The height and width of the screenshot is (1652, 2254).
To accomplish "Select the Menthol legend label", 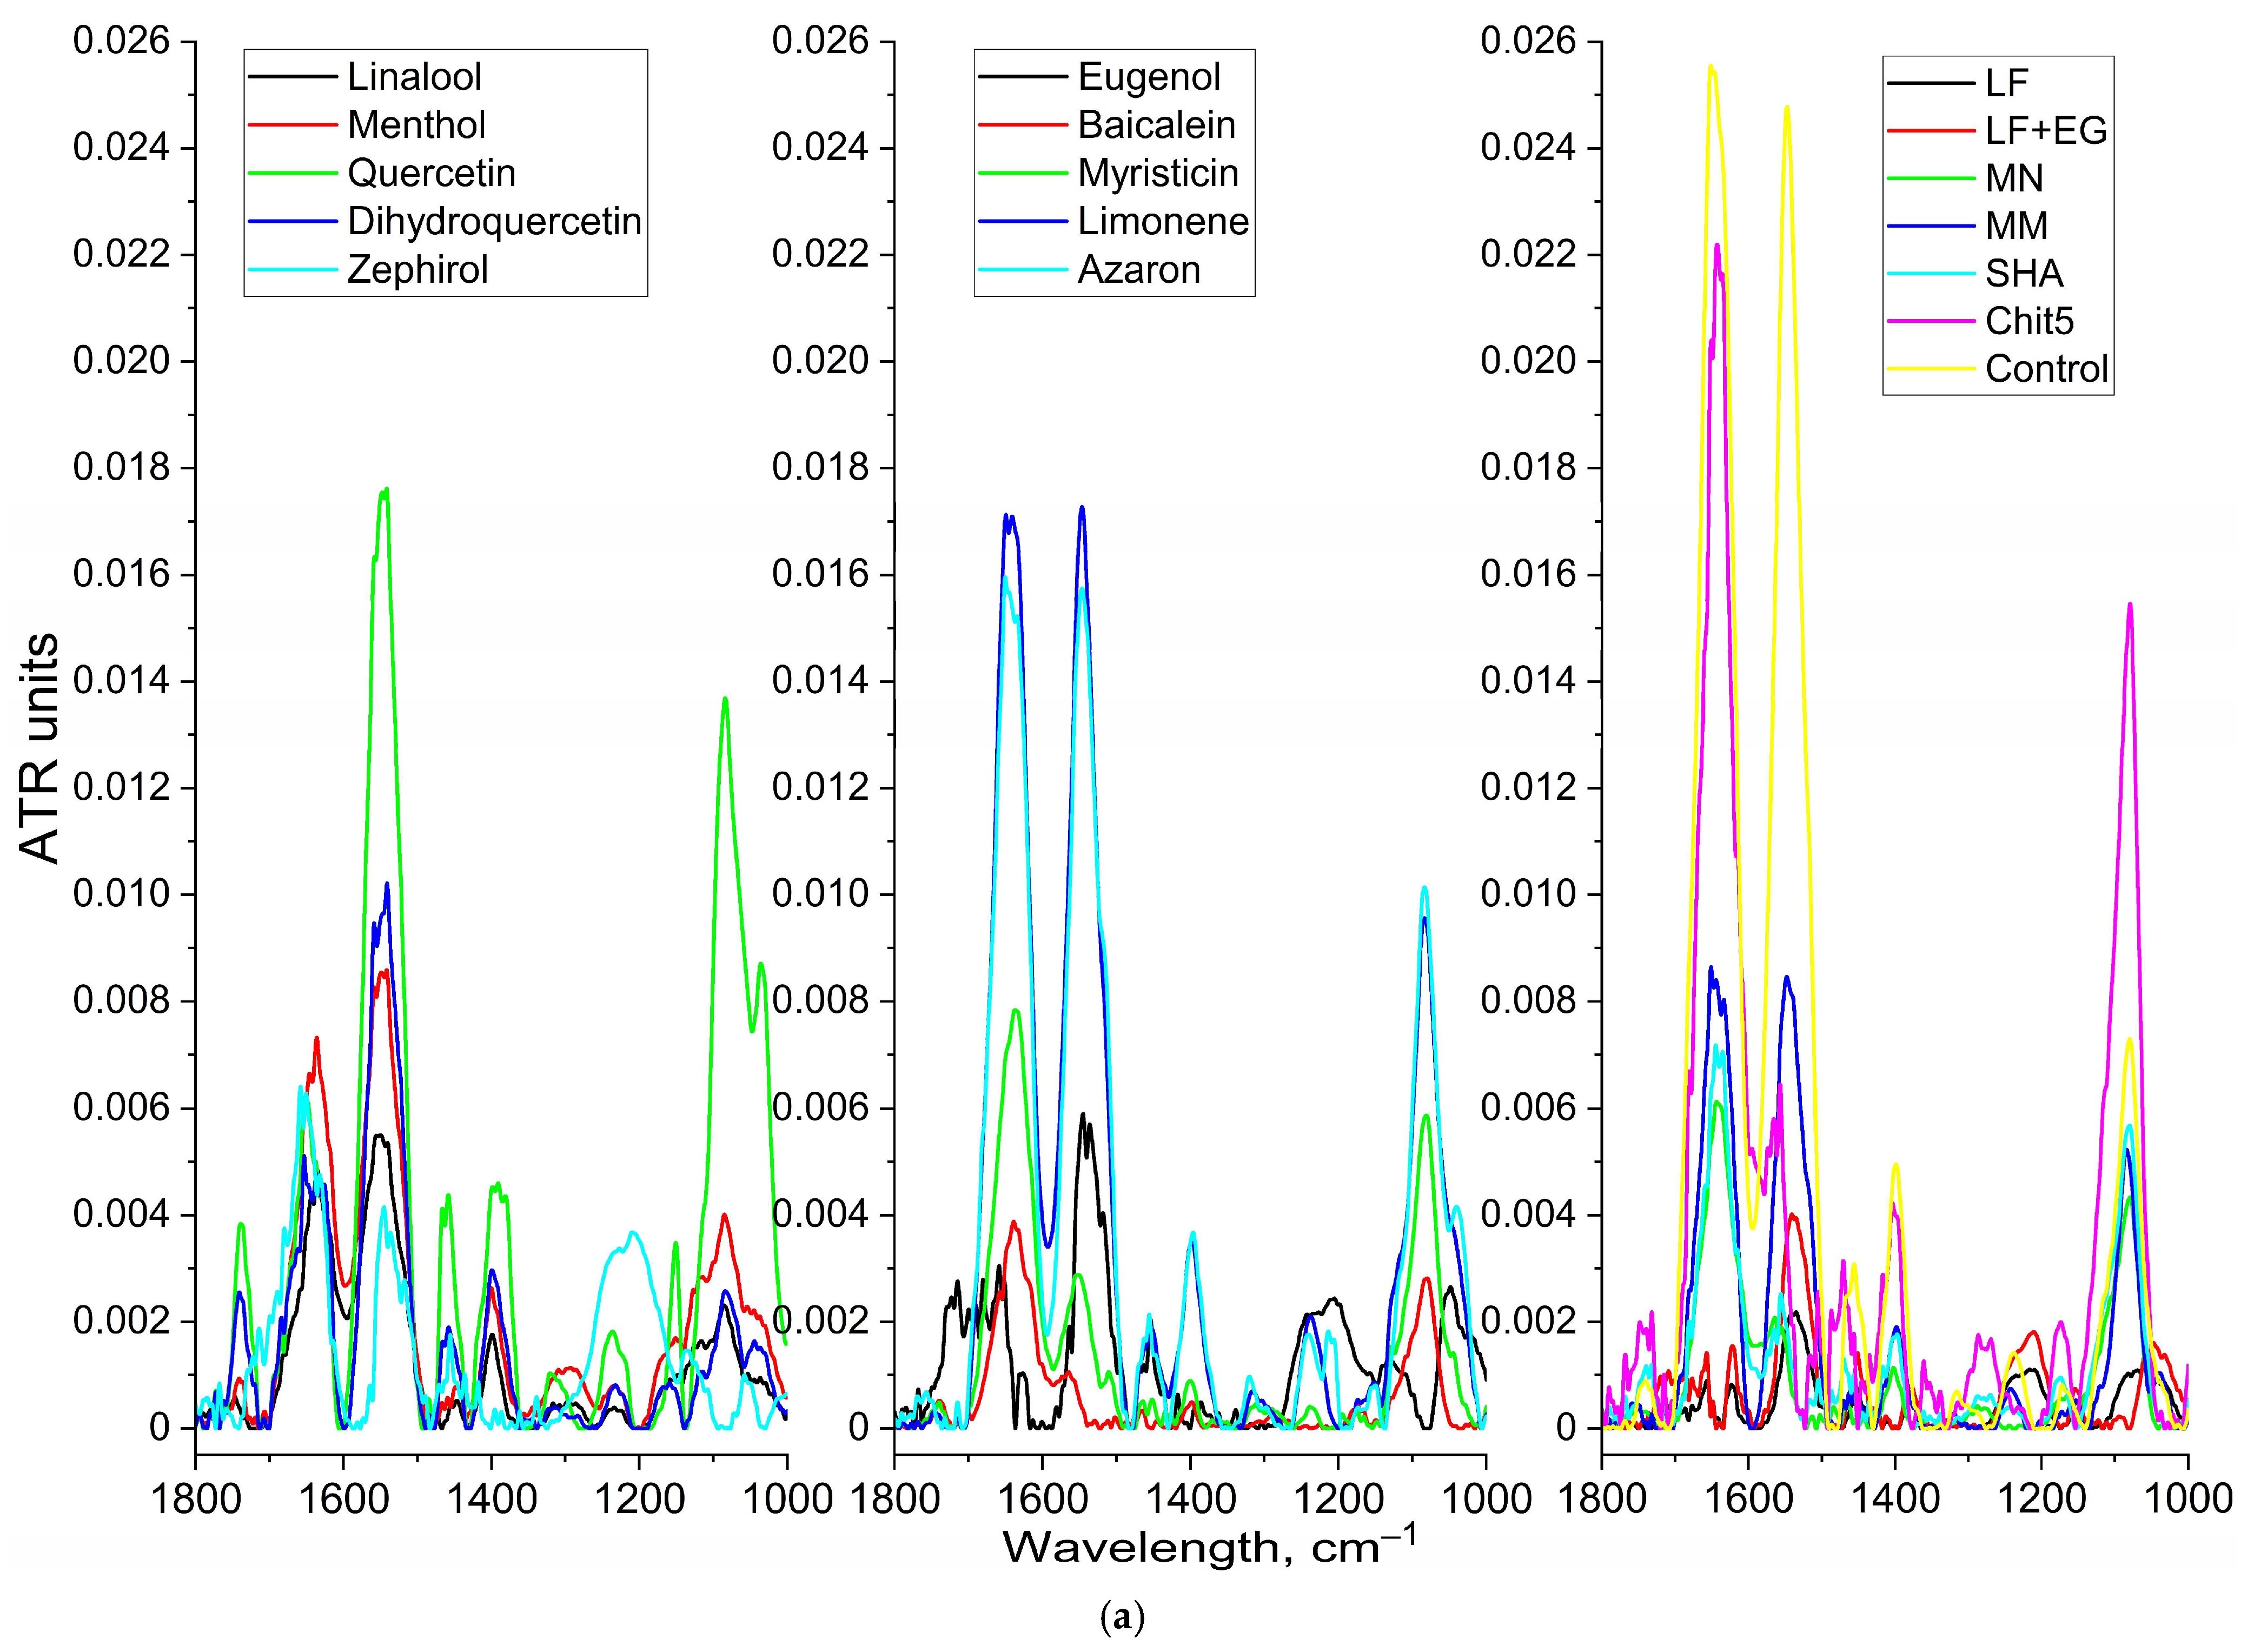I will pos(416,125).
